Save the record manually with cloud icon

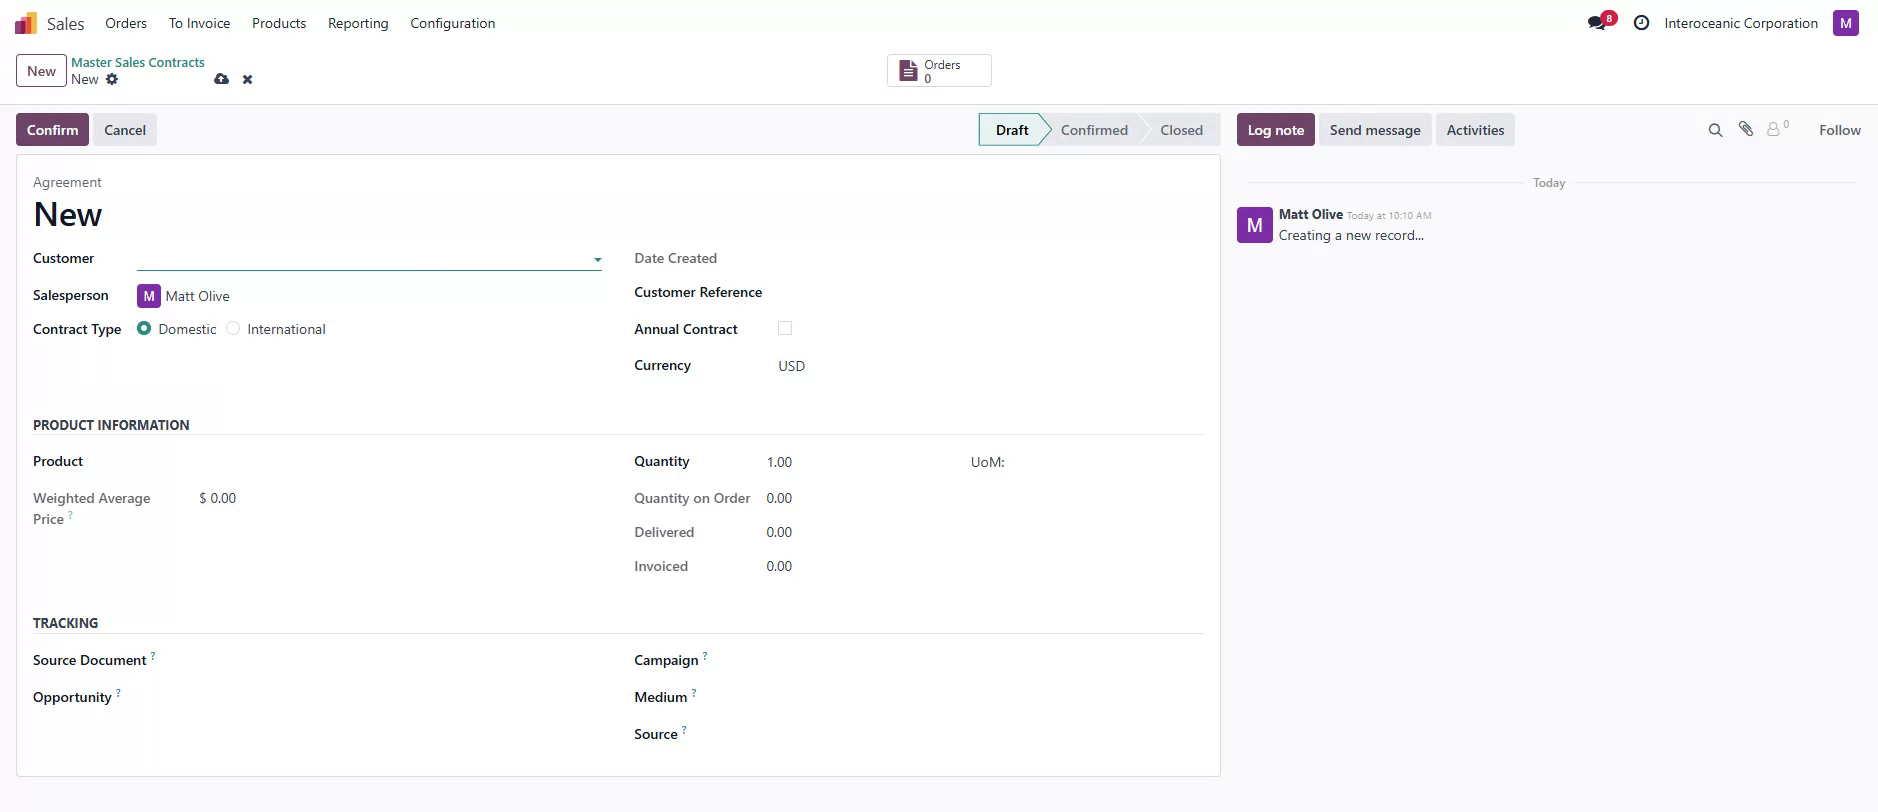coord(221,79)
